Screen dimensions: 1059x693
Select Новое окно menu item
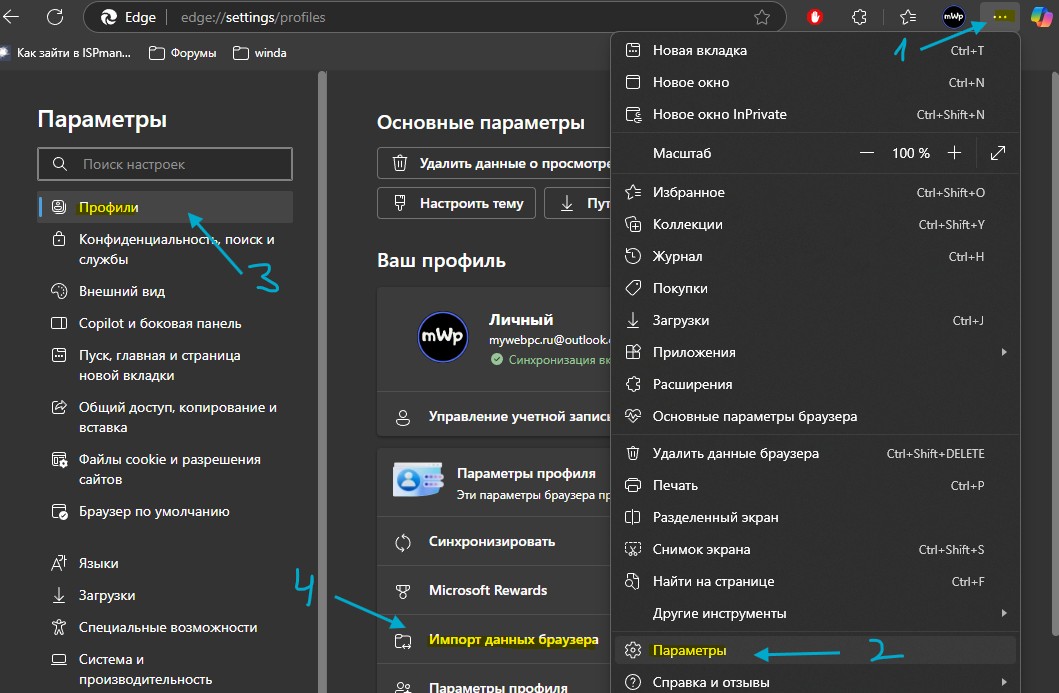(x=815, y=82)
